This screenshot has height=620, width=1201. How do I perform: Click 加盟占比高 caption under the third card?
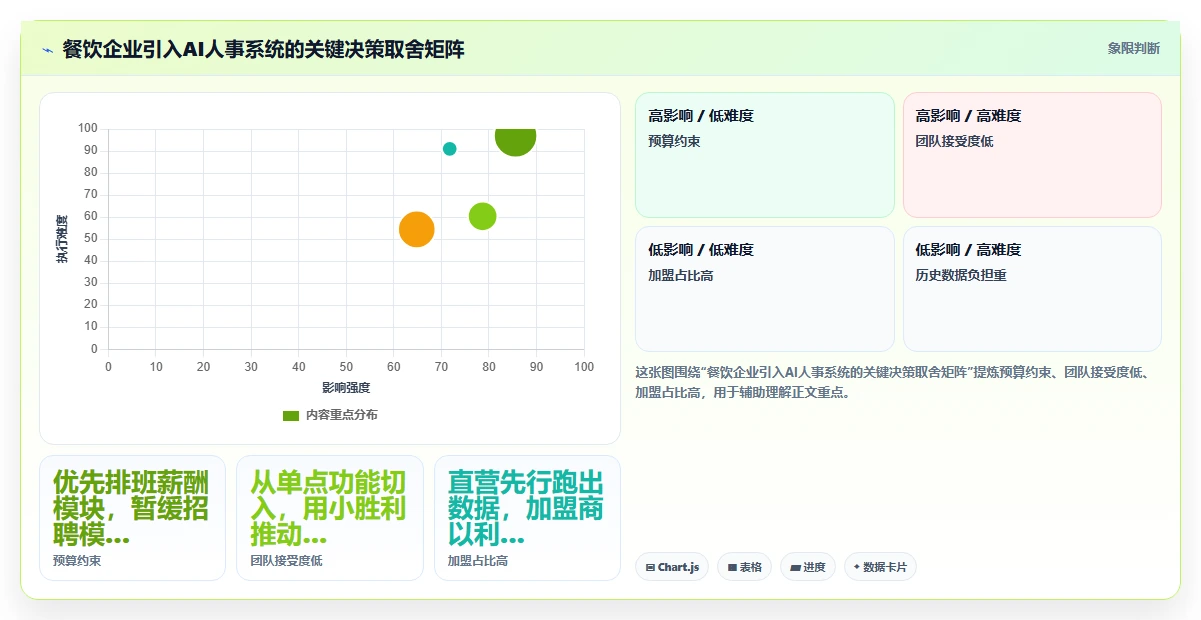pos(478,561)
